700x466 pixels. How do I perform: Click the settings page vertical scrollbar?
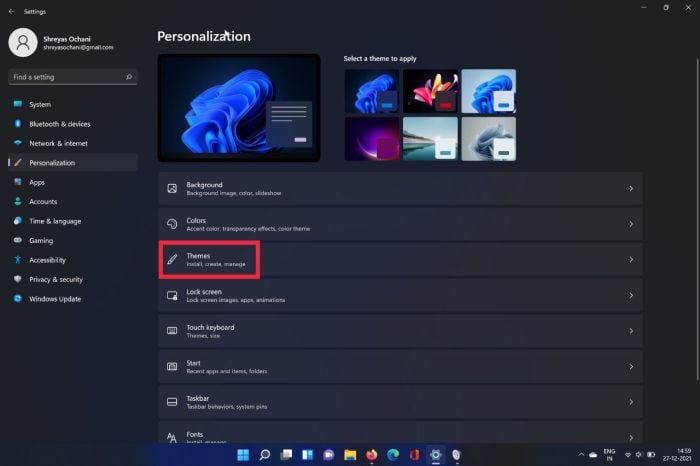(x=697, y=219)
